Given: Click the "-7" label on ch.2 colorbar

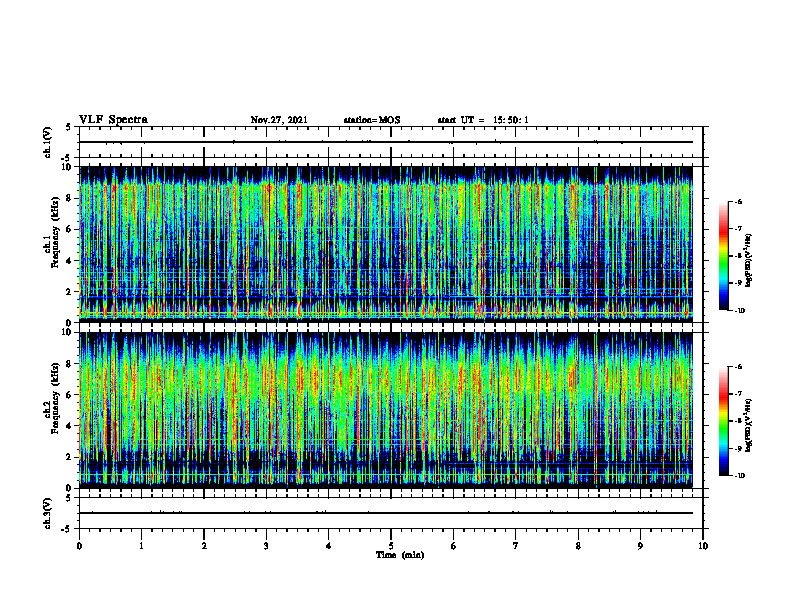Looking at the screenshot, I should click(x=738, y=394).
